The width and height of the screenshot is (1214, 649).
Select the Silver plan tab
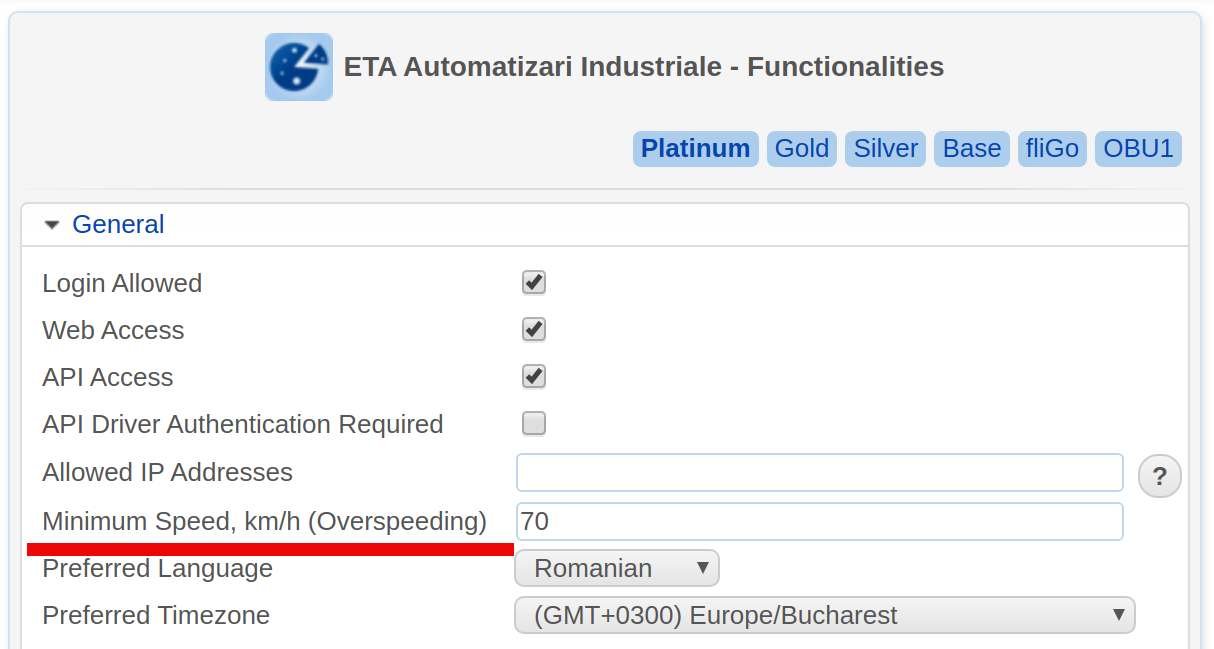(x=885, y=148)
